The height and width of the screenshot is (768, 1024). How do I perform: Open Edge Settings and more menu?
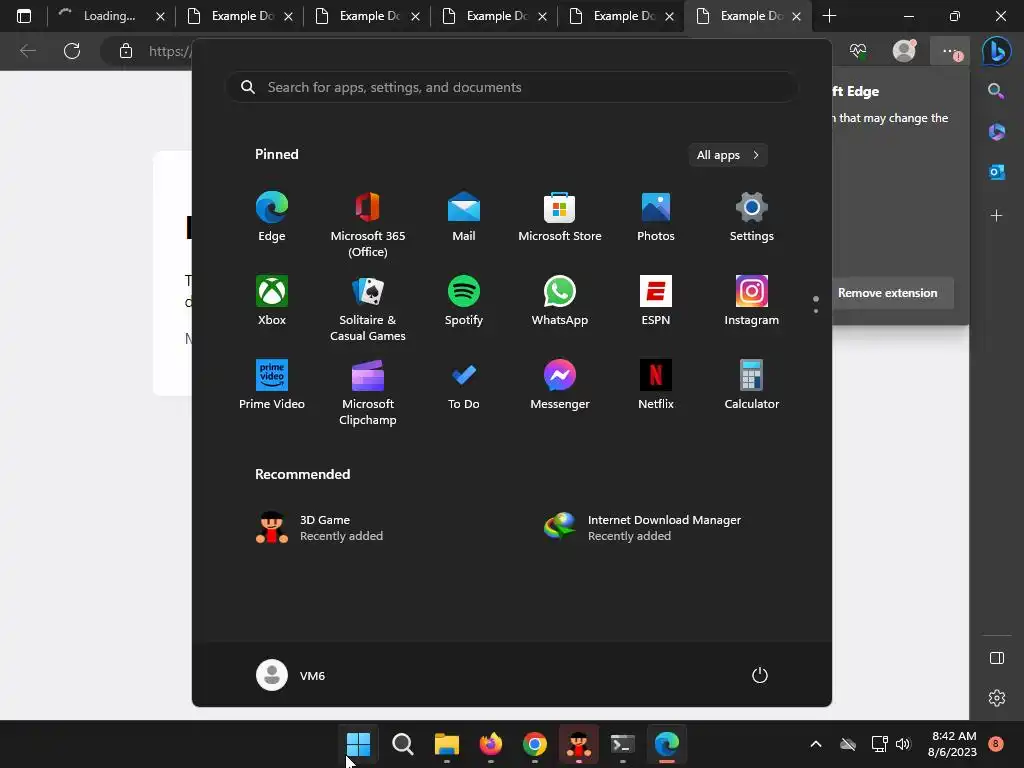pos(951,51)
